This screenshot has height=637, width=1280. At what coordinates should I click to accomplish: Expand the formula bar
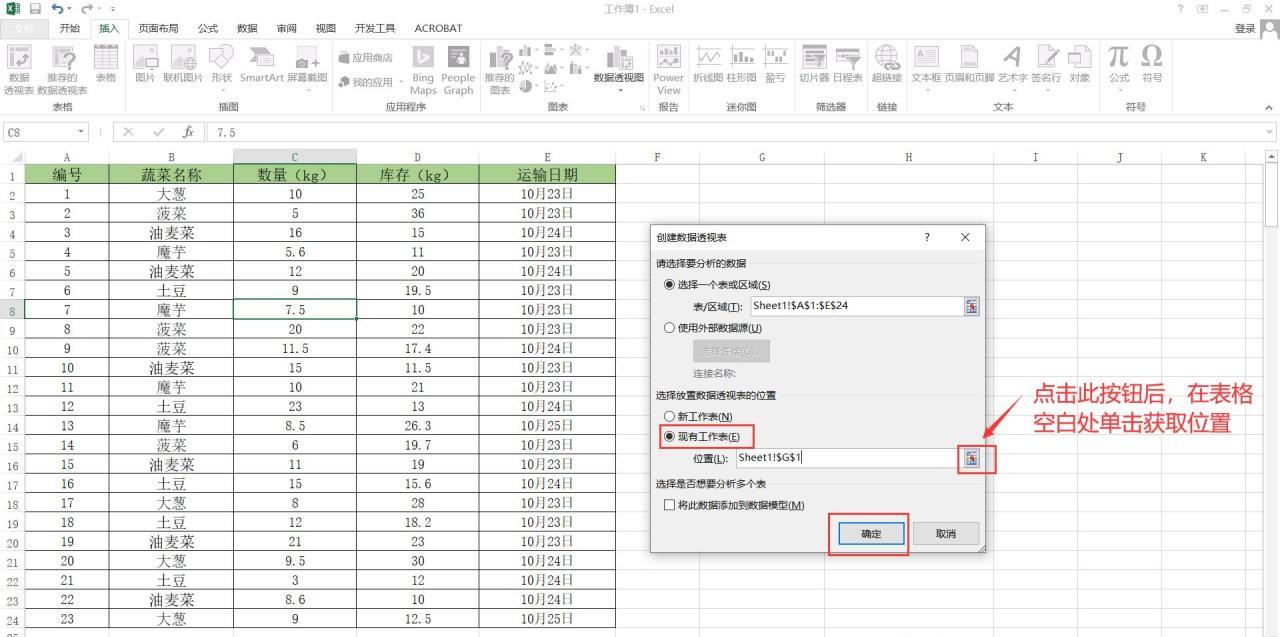(1271, 132)
